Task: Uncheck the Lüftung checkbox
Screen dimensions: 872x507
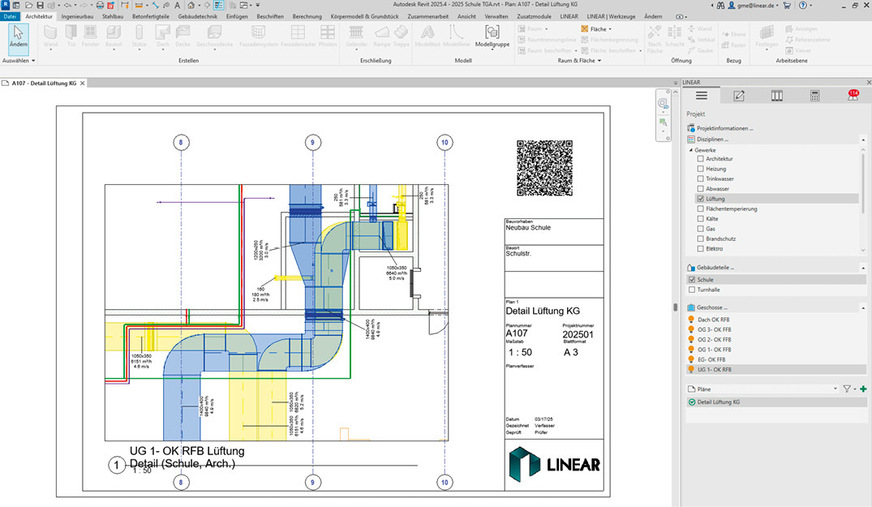Action: point(700,199)
